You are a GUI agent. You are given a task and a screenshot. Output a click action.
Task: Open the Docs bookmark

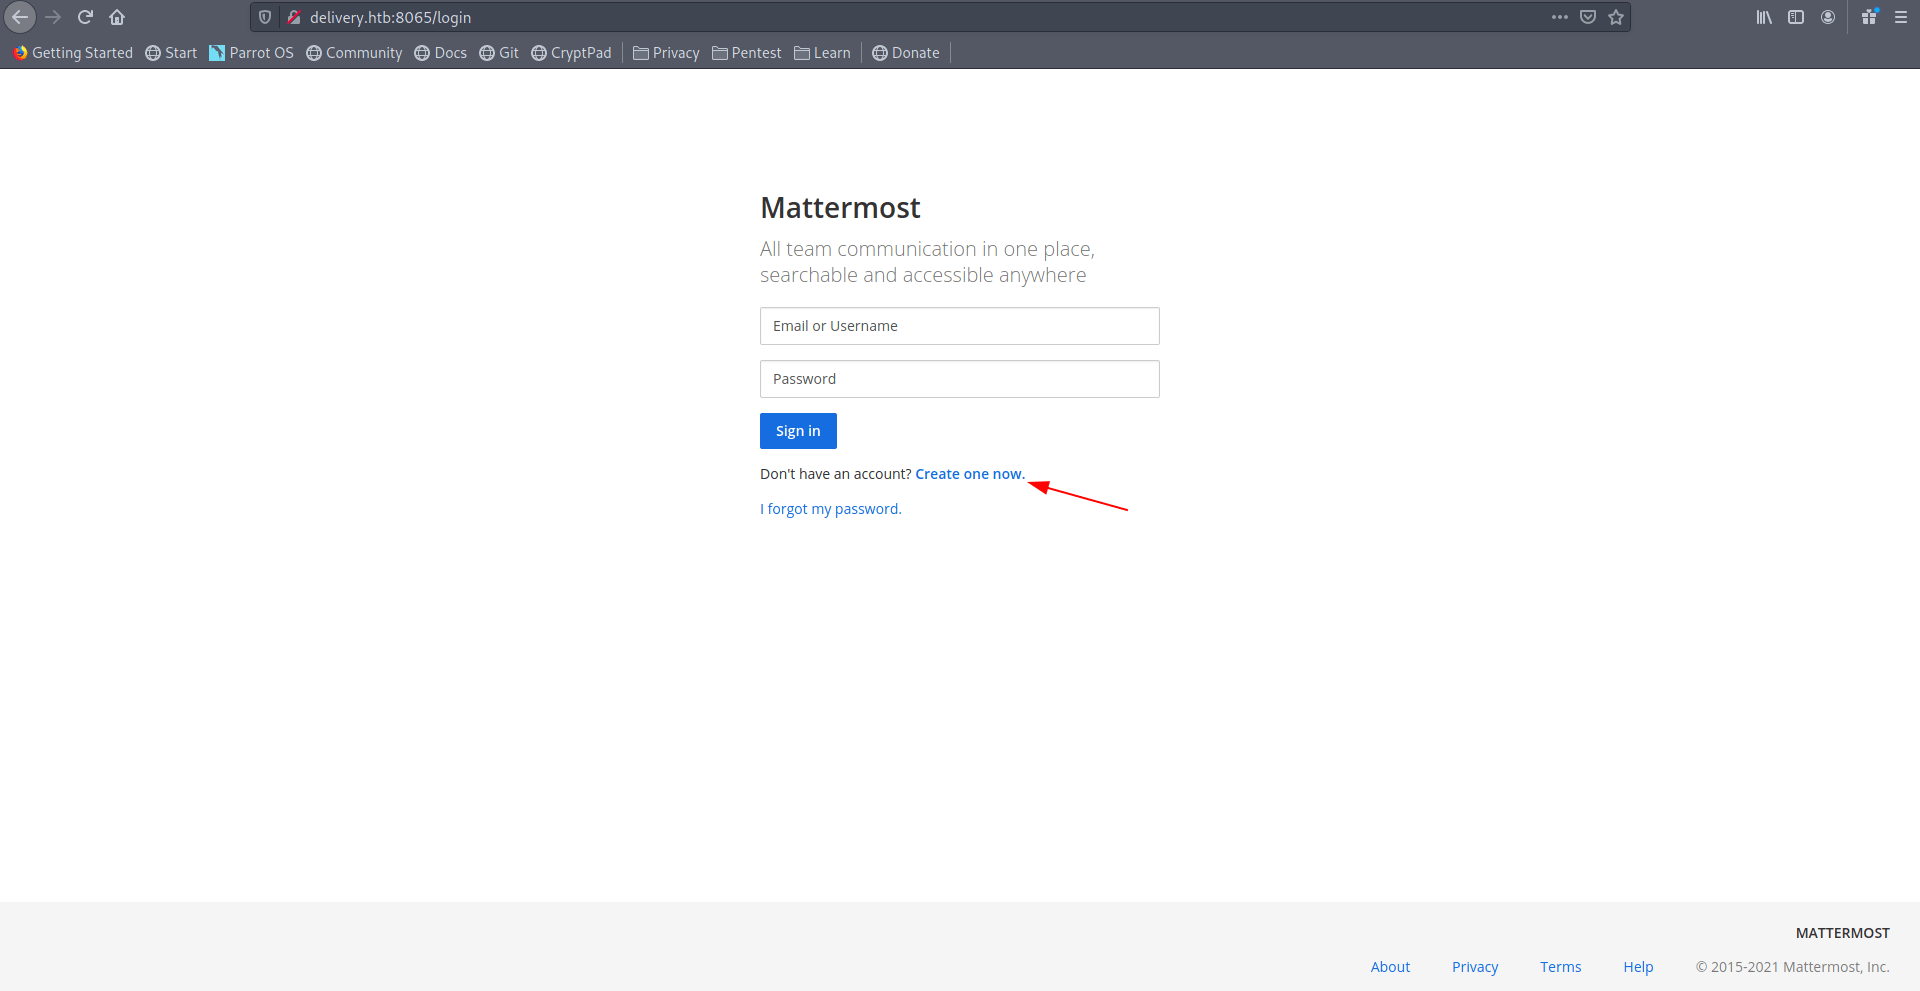[x=441, y=53]
